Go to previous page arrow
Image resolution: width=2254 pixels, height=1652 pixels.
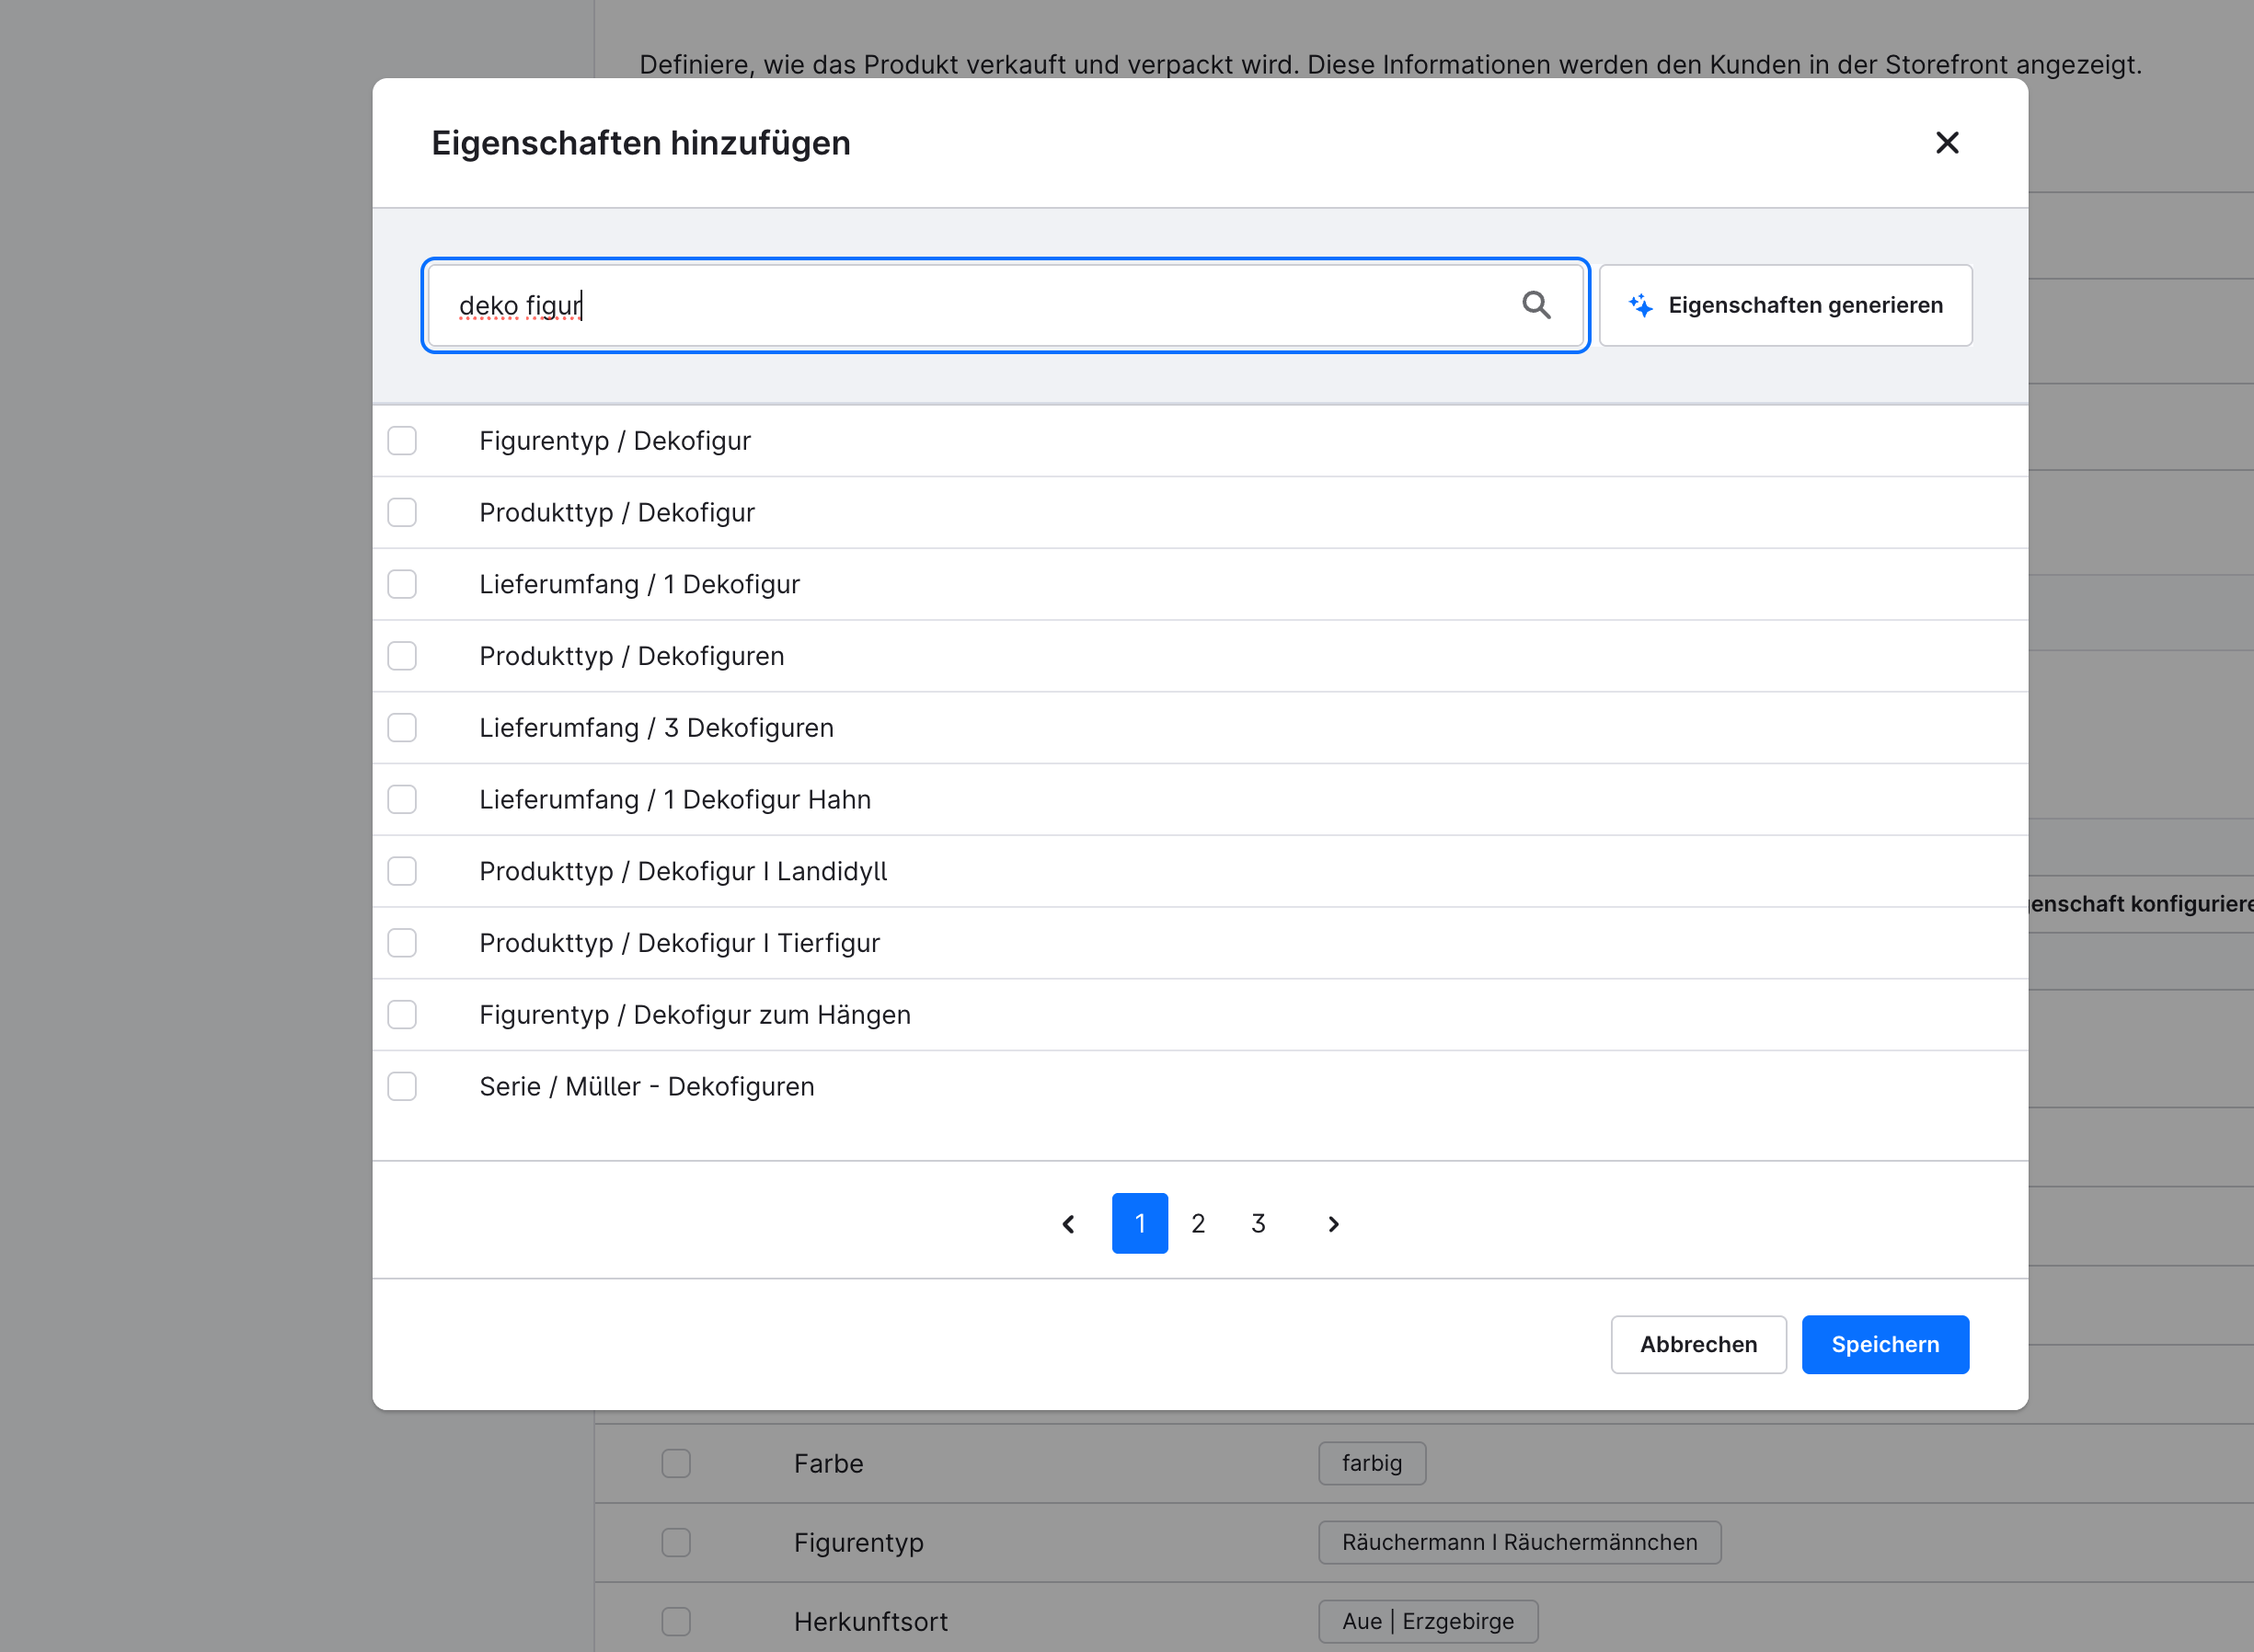click(1068, 1224)
